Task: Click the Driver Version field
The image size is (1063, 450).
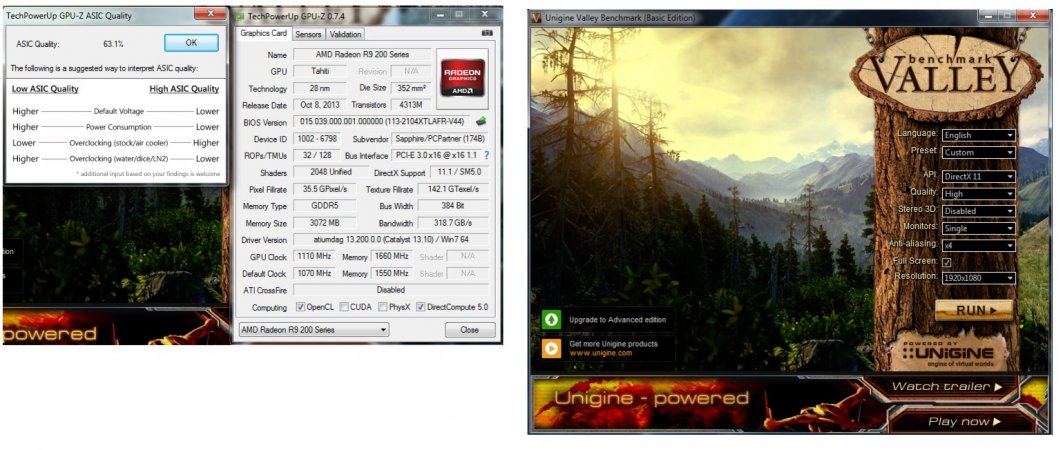Action: pos(391,240)
